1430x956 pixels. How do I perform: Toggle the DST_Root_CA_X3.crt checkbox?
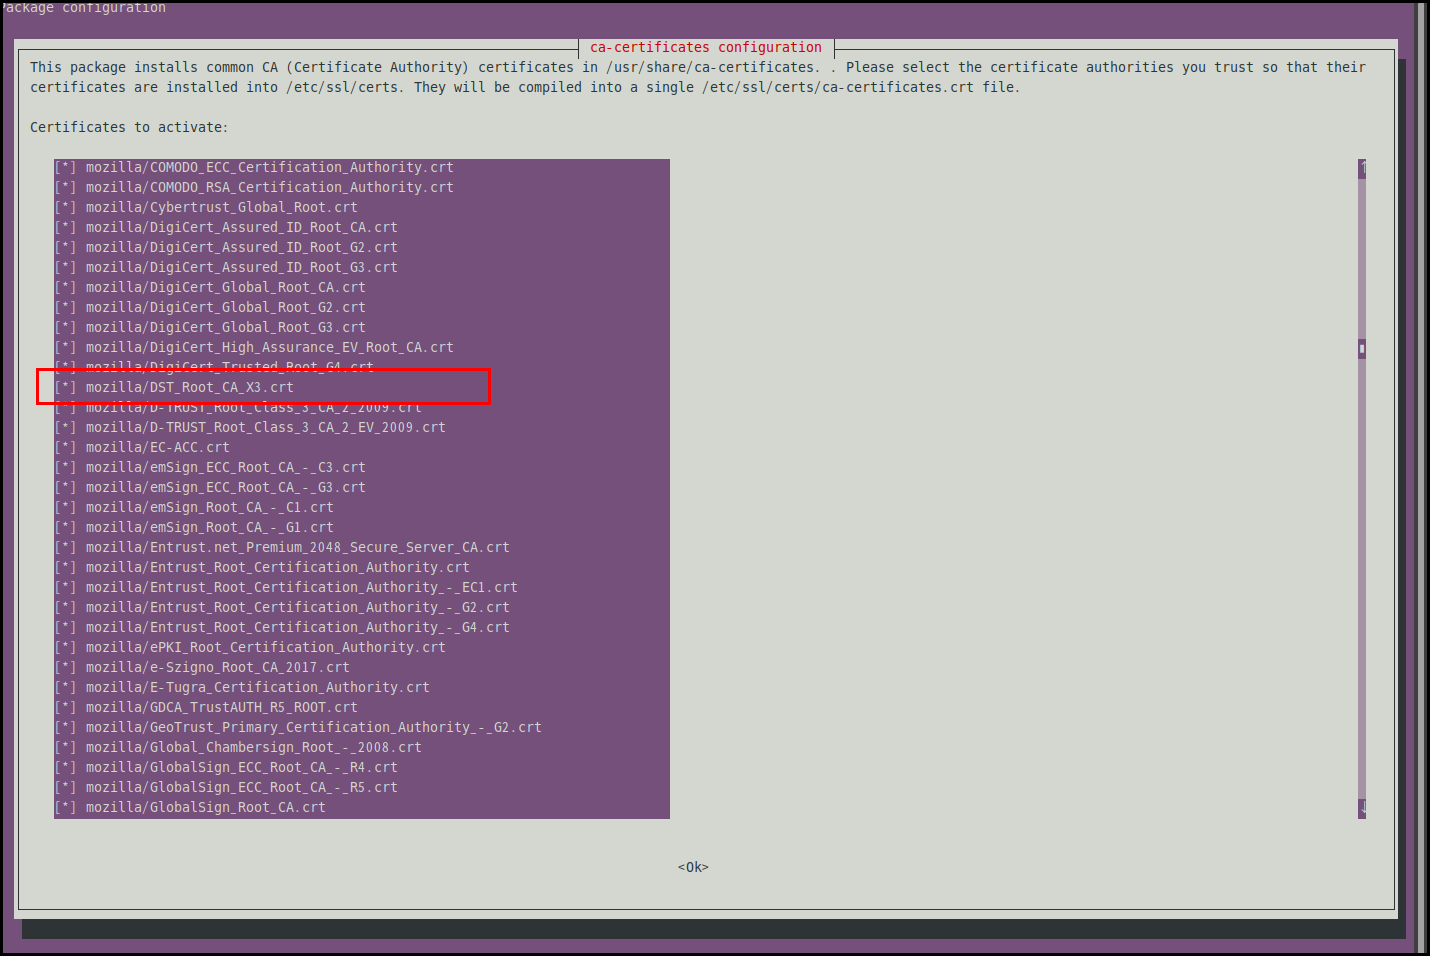pos(66,387)
